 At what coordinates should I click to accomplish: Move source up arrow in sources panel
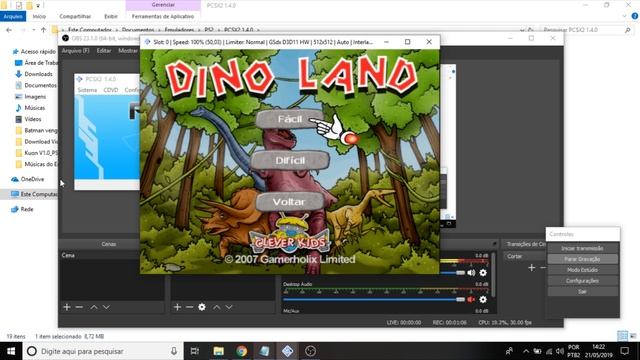coord(217,307)
